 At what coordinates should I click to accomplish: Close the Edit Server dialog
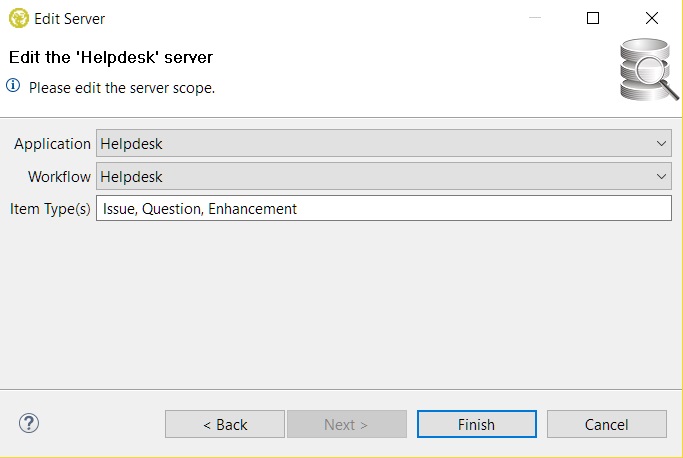[x=652, y=18]
